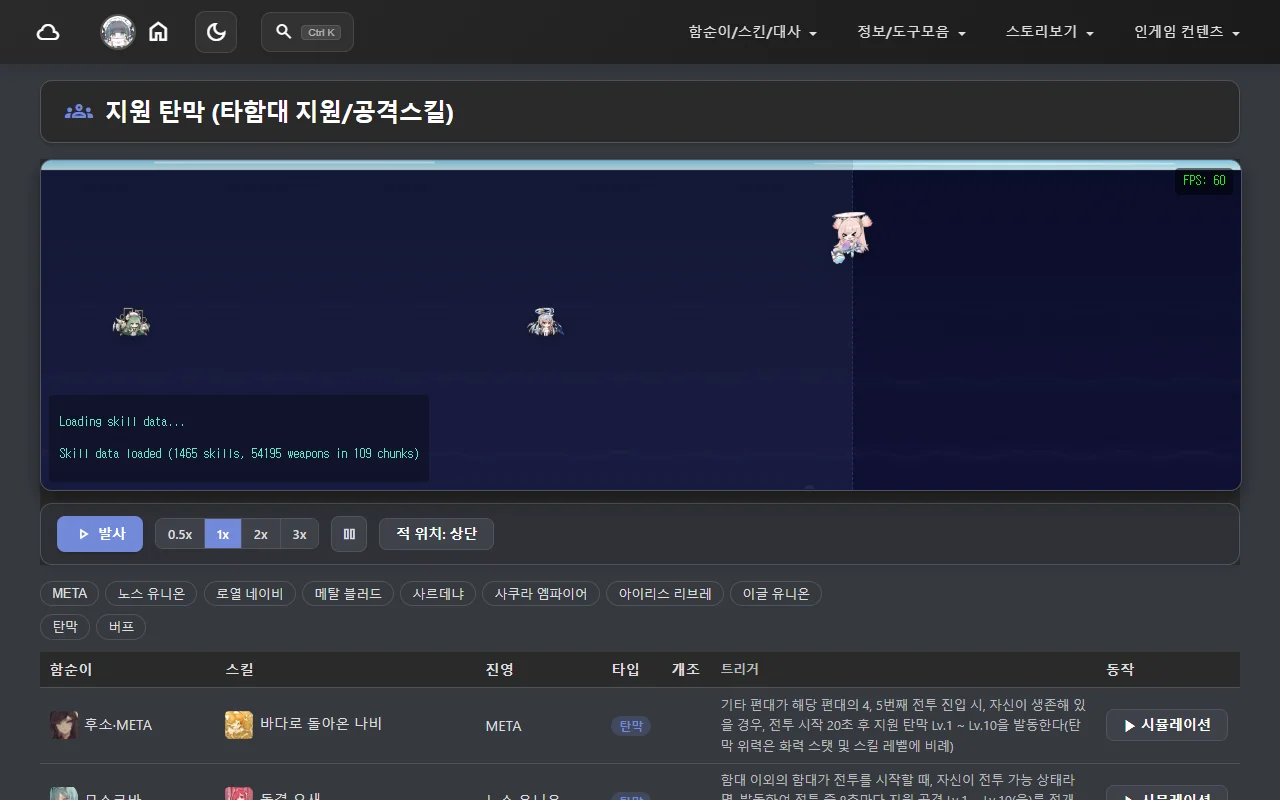This screenshot has height=800, width=1280.
Task: Click META faction cell in first row
Action: coord(504,726)
